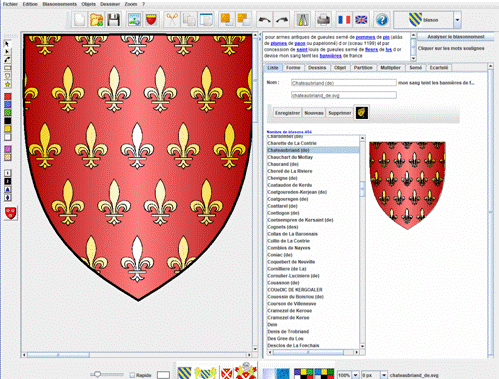Cut selection with the scissors icon
This screenshot has width=499, height=379.
(x=172, y=20)
